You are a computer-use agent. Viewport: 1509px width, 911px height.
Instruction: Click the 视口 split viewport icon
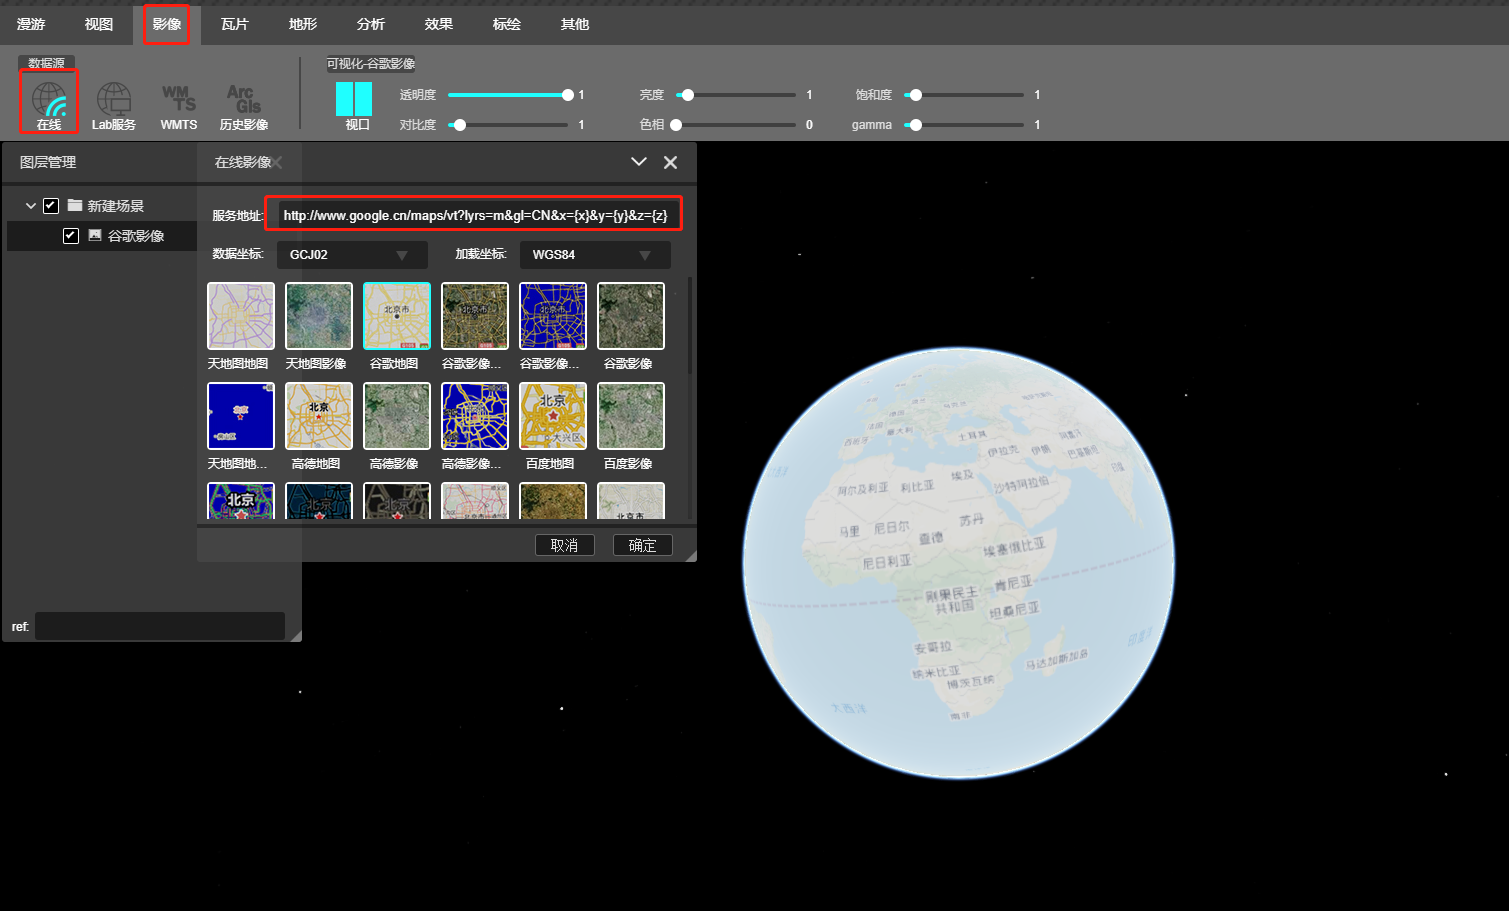[354, 99]
